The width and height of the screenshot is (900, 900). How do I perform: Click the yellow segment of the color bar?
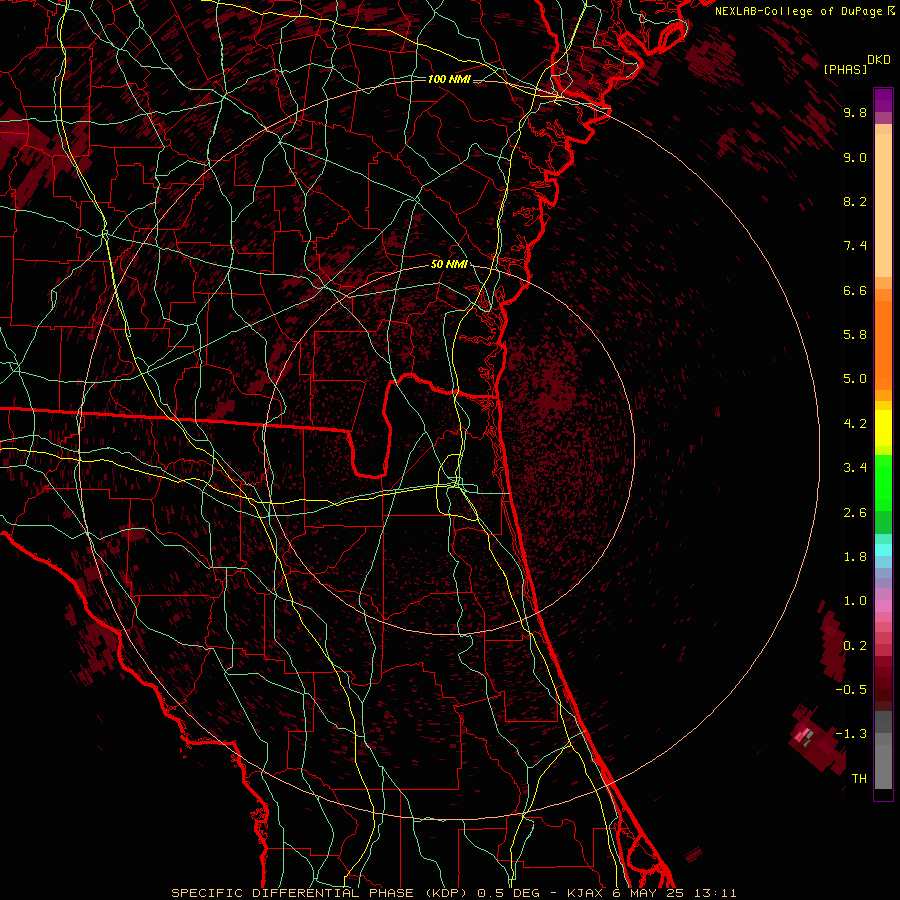pos(883,428)
